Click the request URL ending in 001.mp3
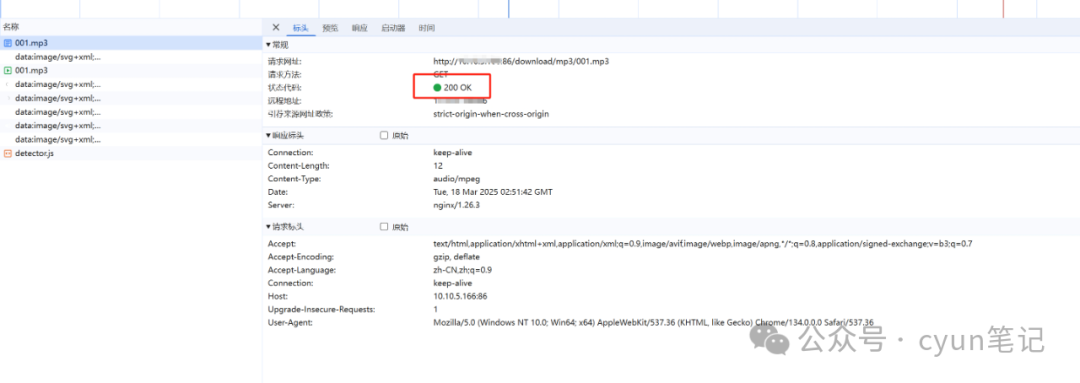This screenshot has width=1080, height=383. pyautogui.click(x=521, y=61)
